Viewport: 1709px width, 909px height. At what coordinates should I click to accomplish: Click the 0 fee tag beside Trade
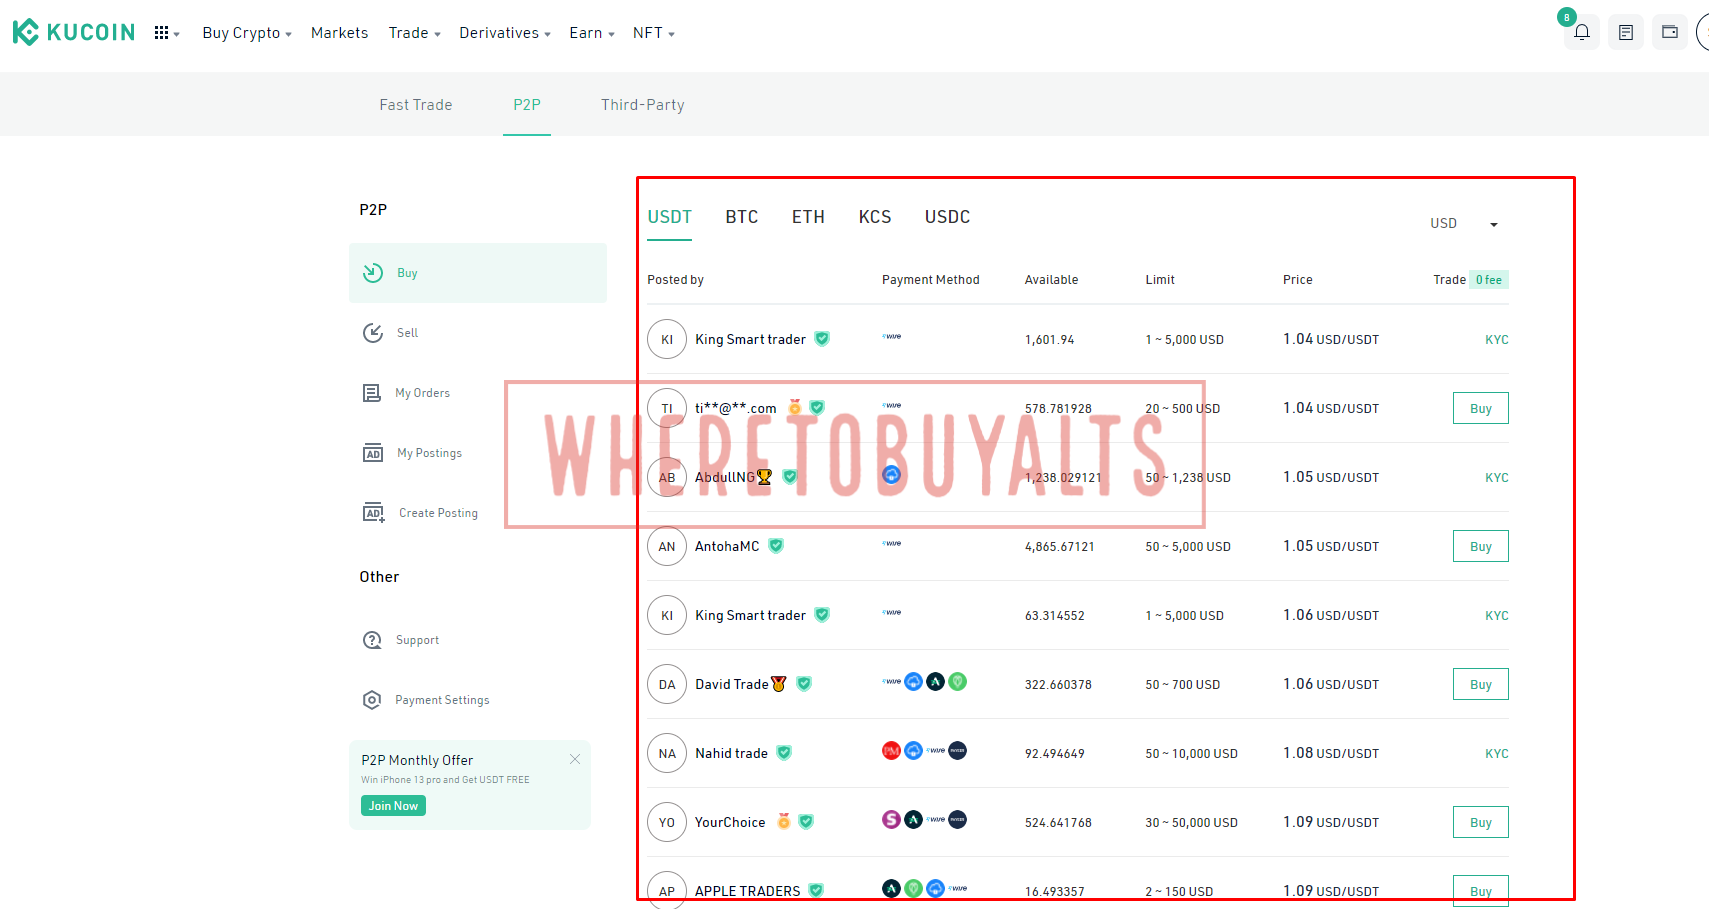(x=1488, y=280)
